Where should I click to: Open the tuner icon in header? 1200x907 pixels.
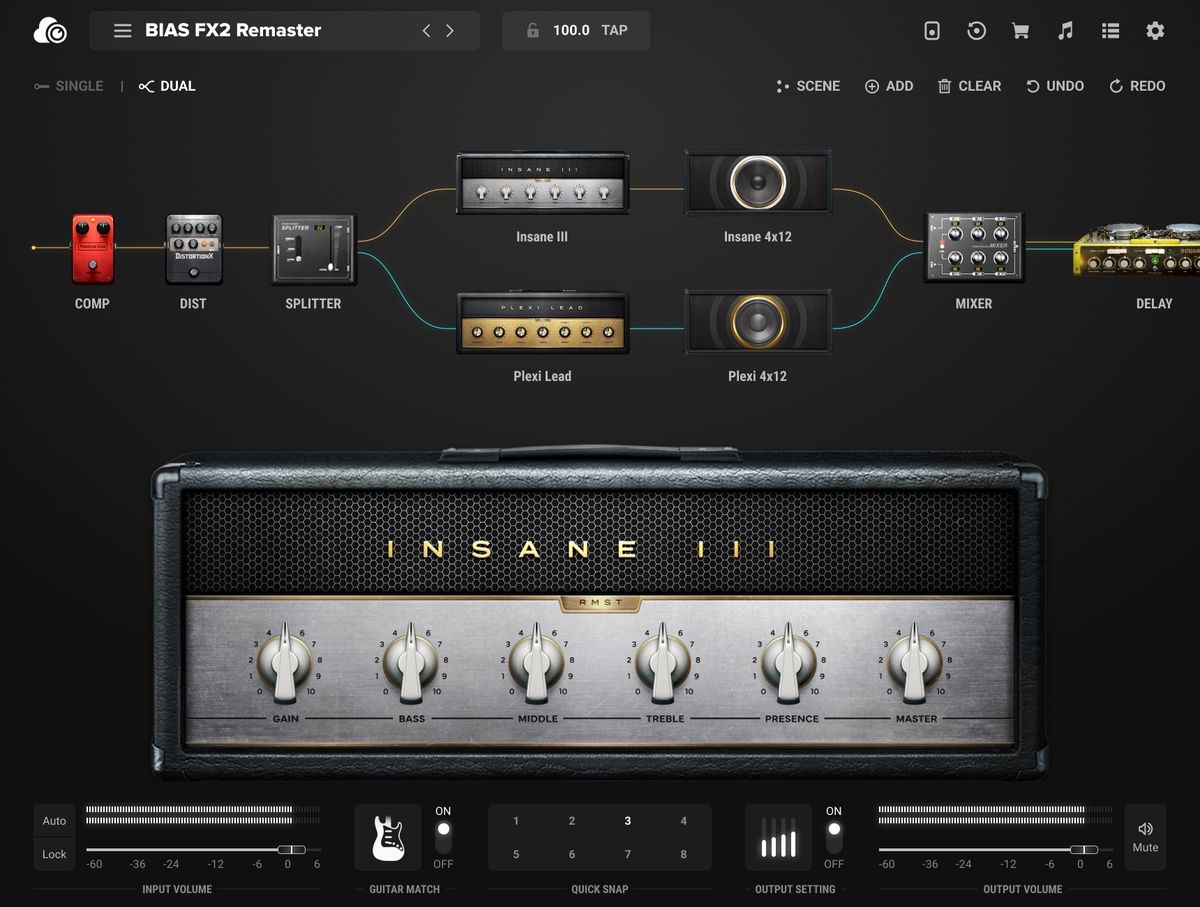(x=932, y=31)
